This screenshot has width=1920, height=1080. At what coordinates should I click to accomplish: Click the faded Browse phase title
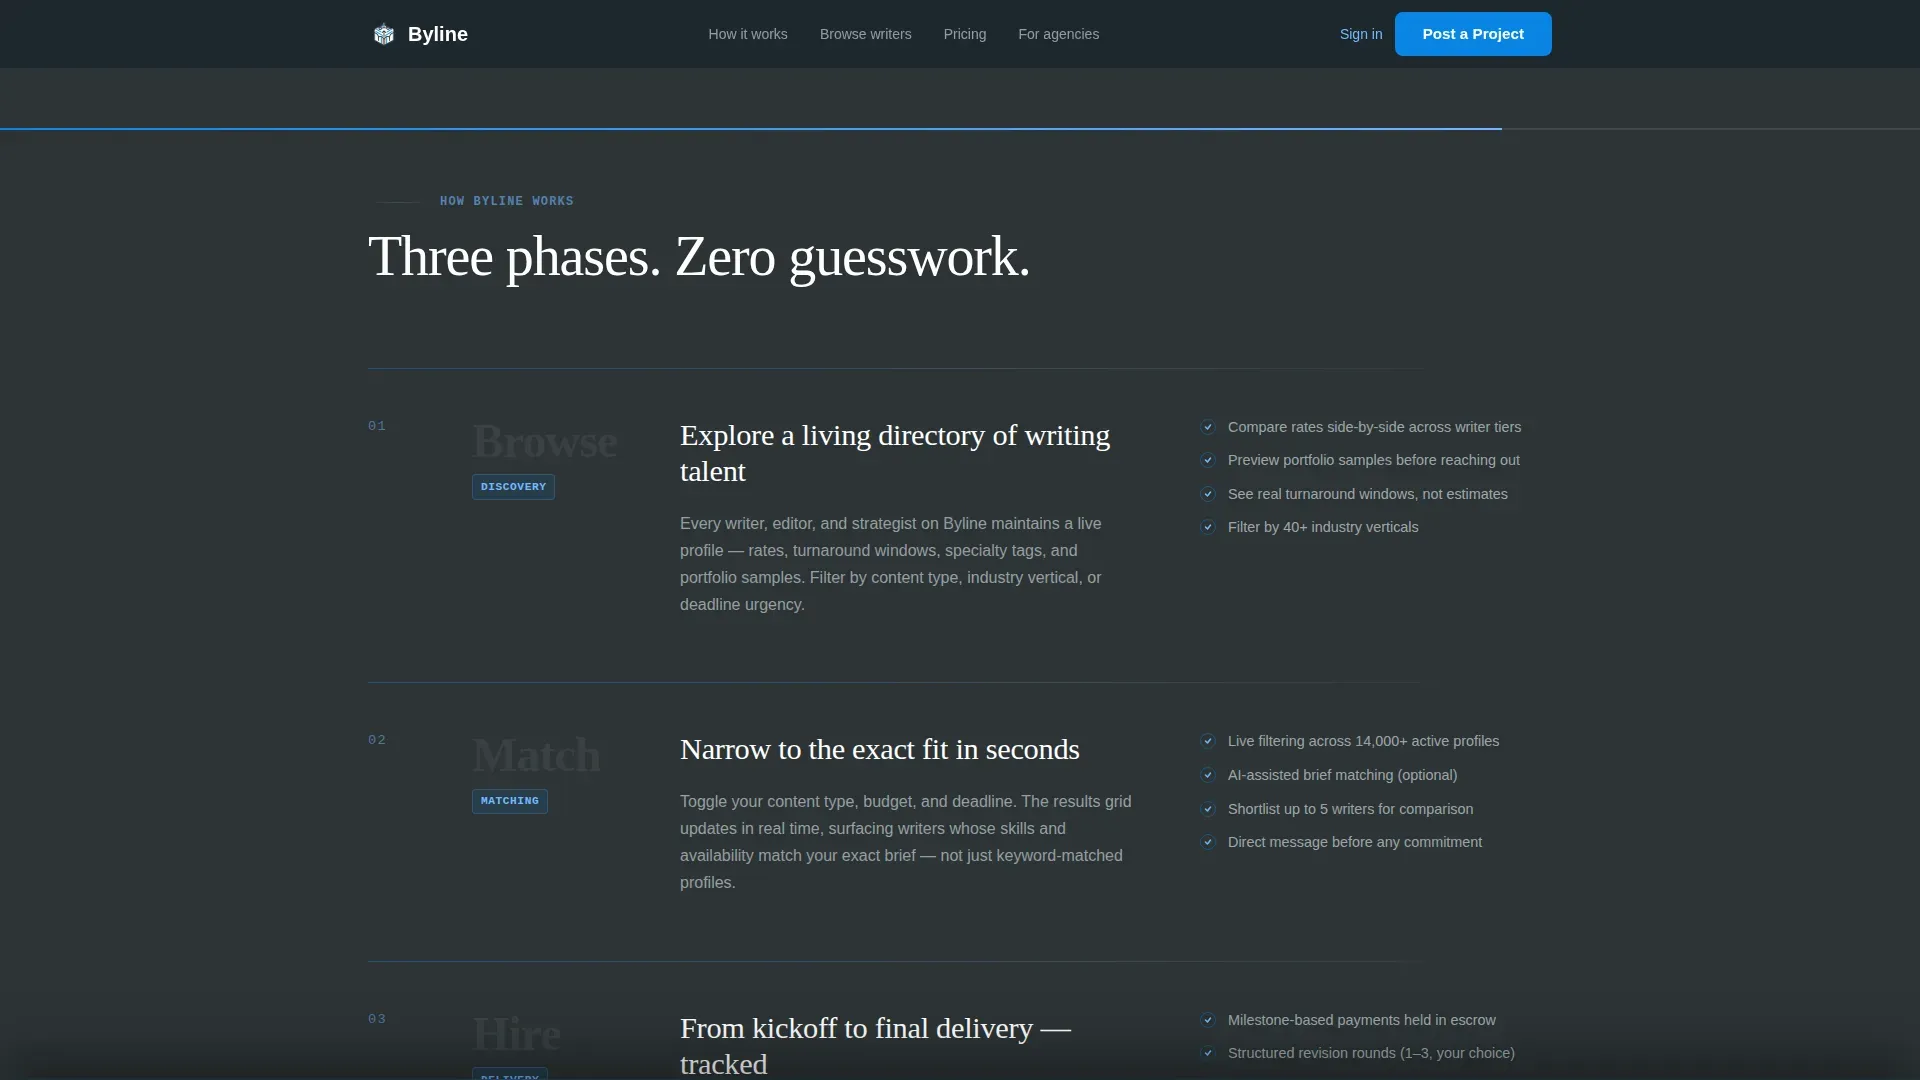pos(545,441)
